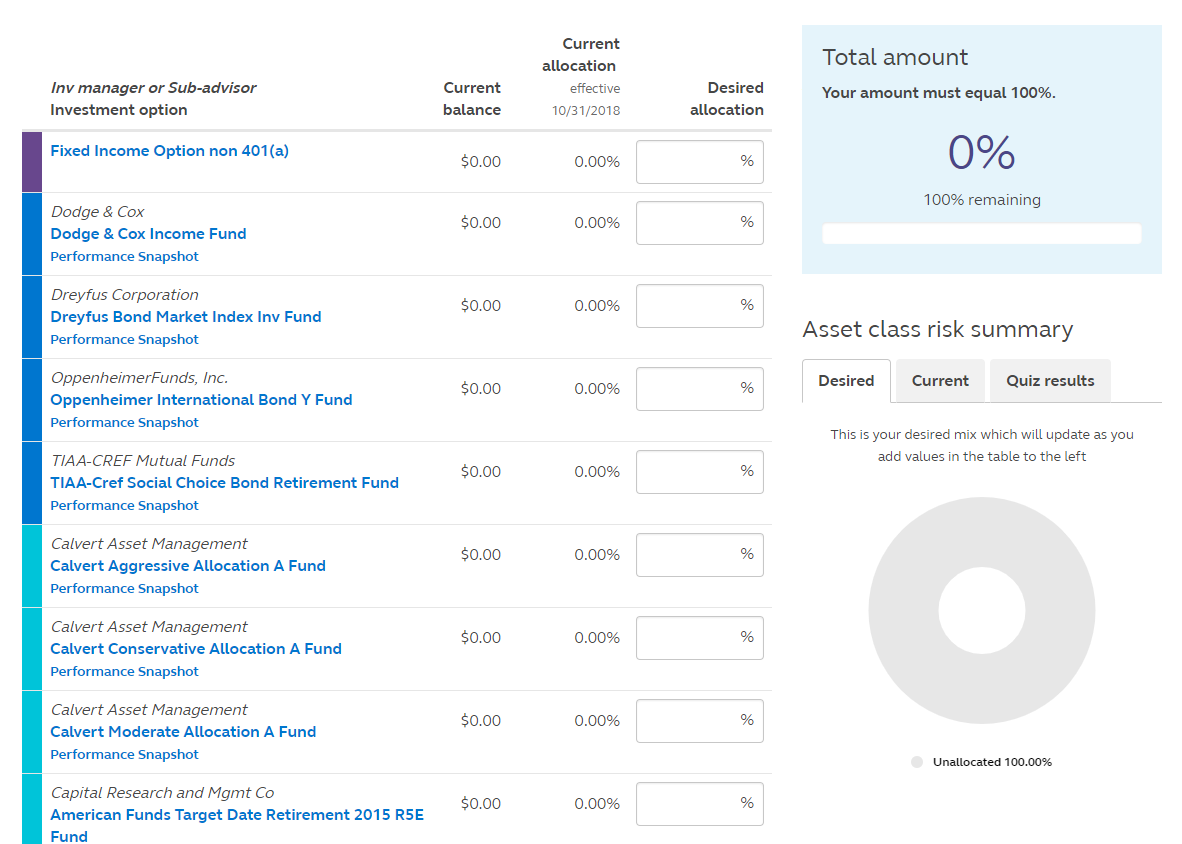Viewport: 1182px width, 844px height.
Task: View Performance Snapshot for Calvert Aggressive Allocation
Action: pos(124,588)
